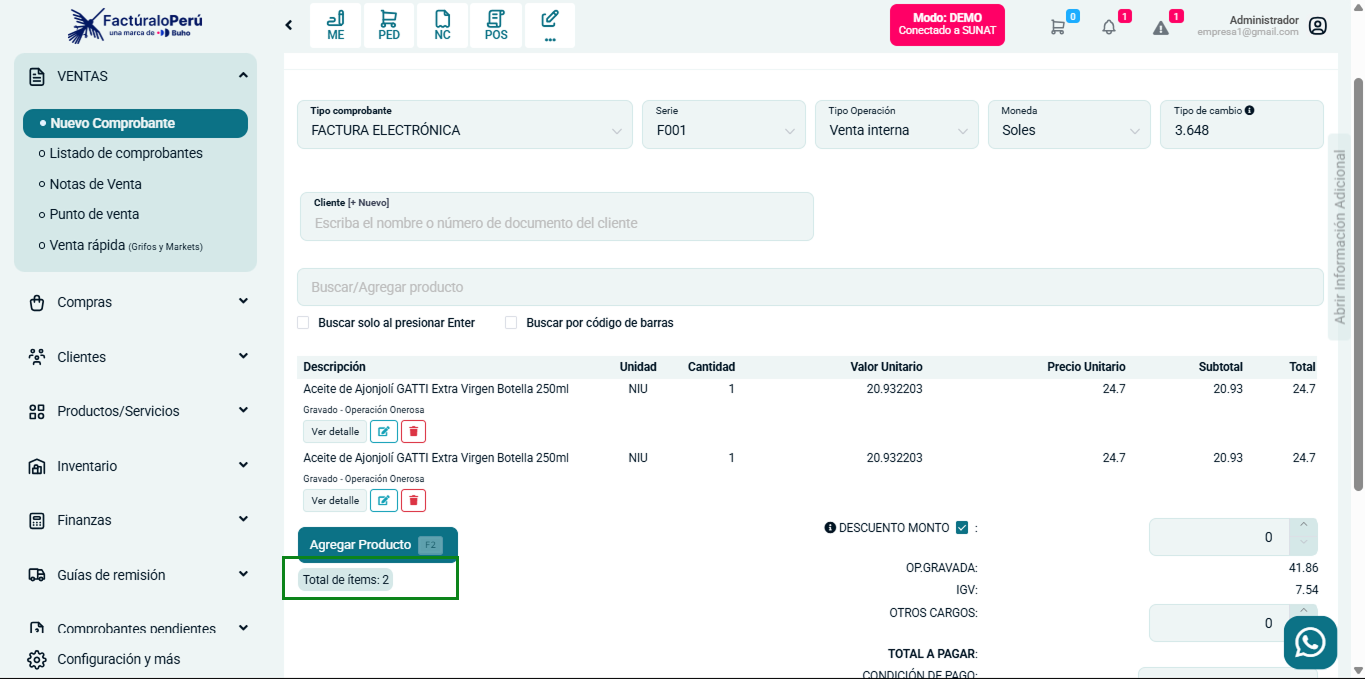Click the edit icon on second product row
Image resolution: width=1365 pixels, height=679 pixels.
click(x=384, y=500)
